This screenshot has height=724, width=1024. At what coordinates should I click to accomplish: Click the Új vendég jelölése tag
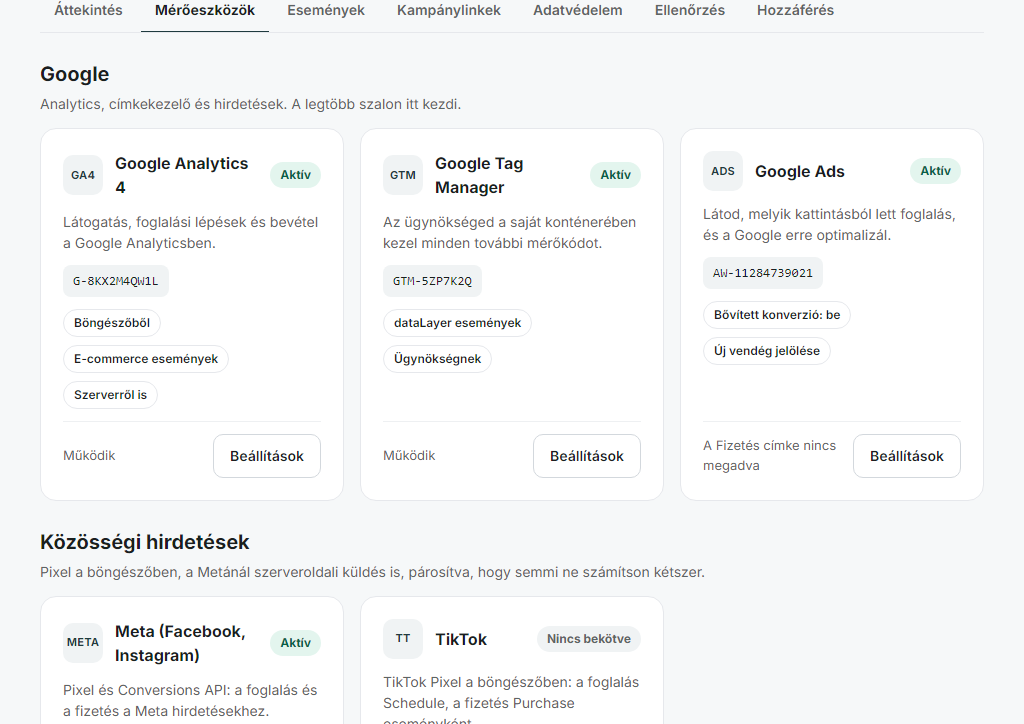pyautogui.click(x=767, y=351)
